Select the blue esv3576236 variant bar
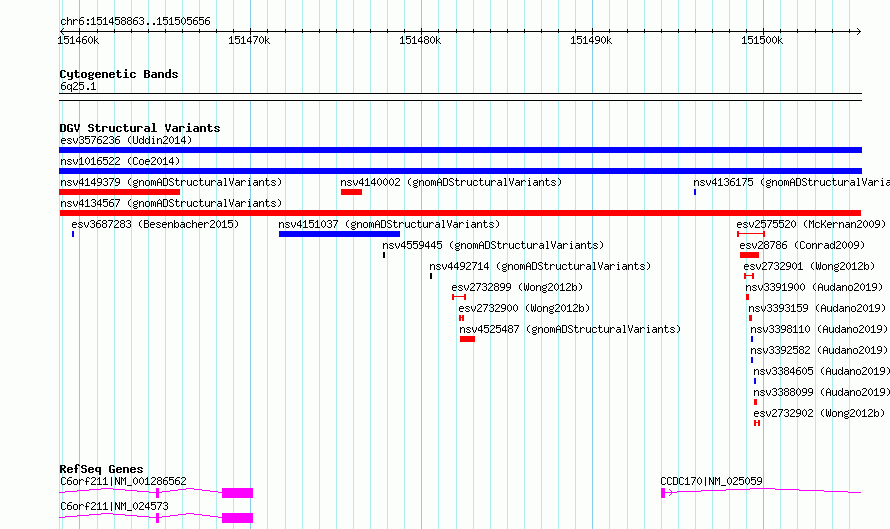Image resolution: width=890 pixels, height=529 pixels. [460, 150]
